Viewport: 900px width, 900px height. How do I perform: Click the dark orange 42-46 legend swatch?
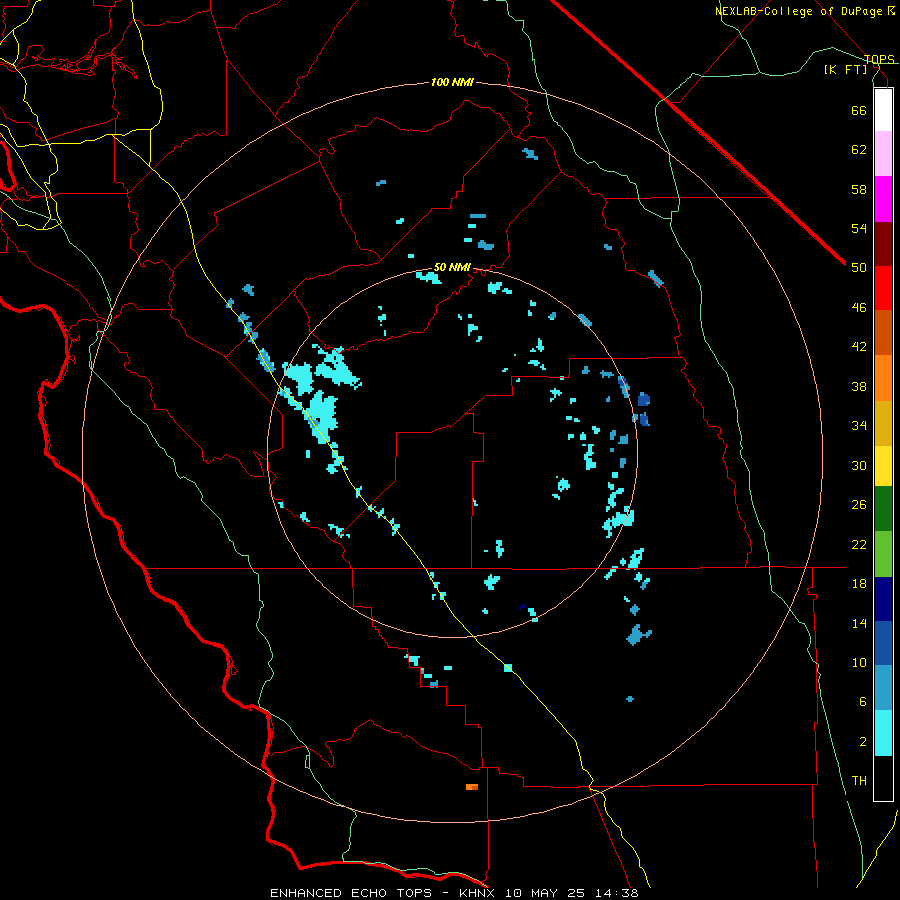(883, 332)
